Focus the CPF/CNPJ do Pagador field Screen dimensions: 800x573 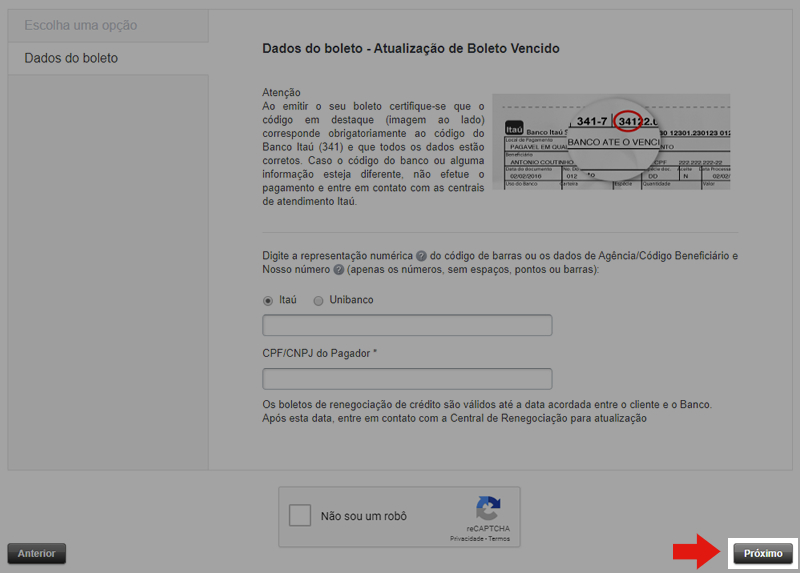coord(407,379)
